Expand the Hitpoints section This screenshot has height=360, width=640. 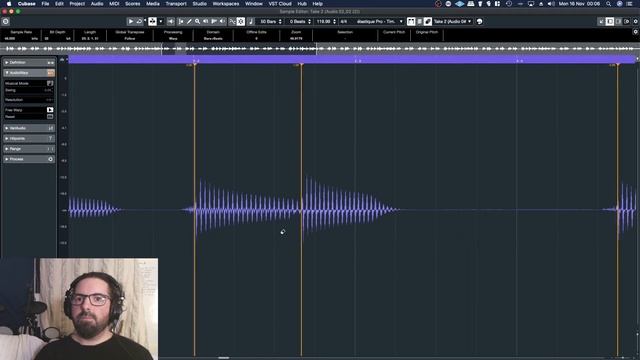point(29,138)
